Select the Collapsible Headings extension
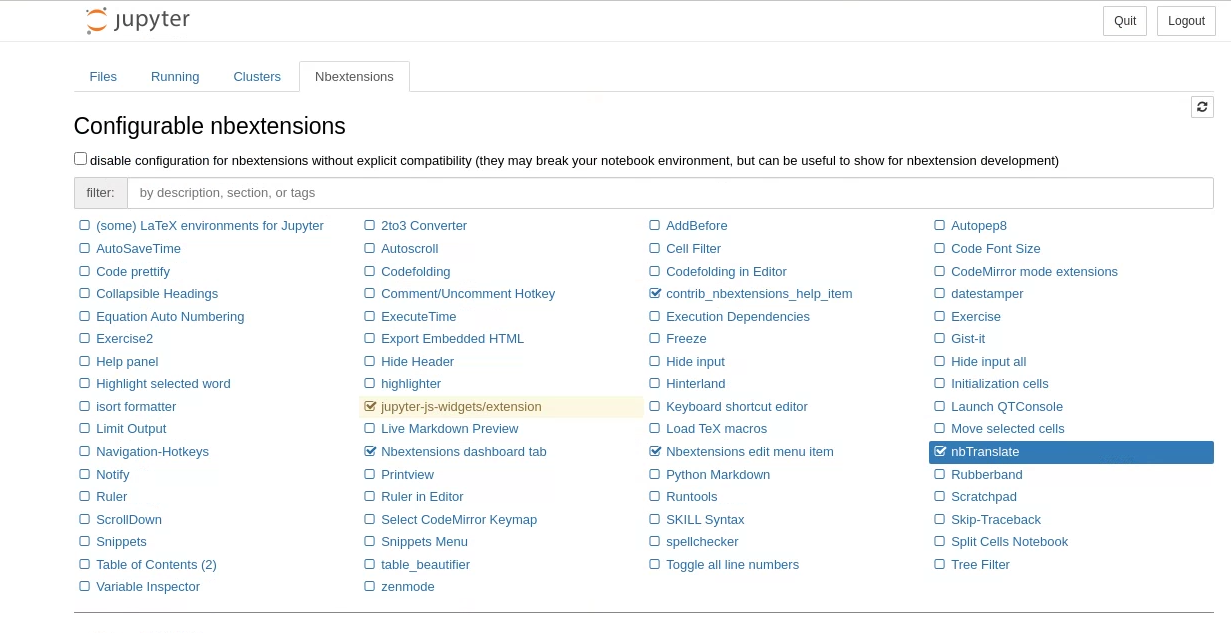Image resolution: width=1231 pixels, height=633 pixels. 157,294
